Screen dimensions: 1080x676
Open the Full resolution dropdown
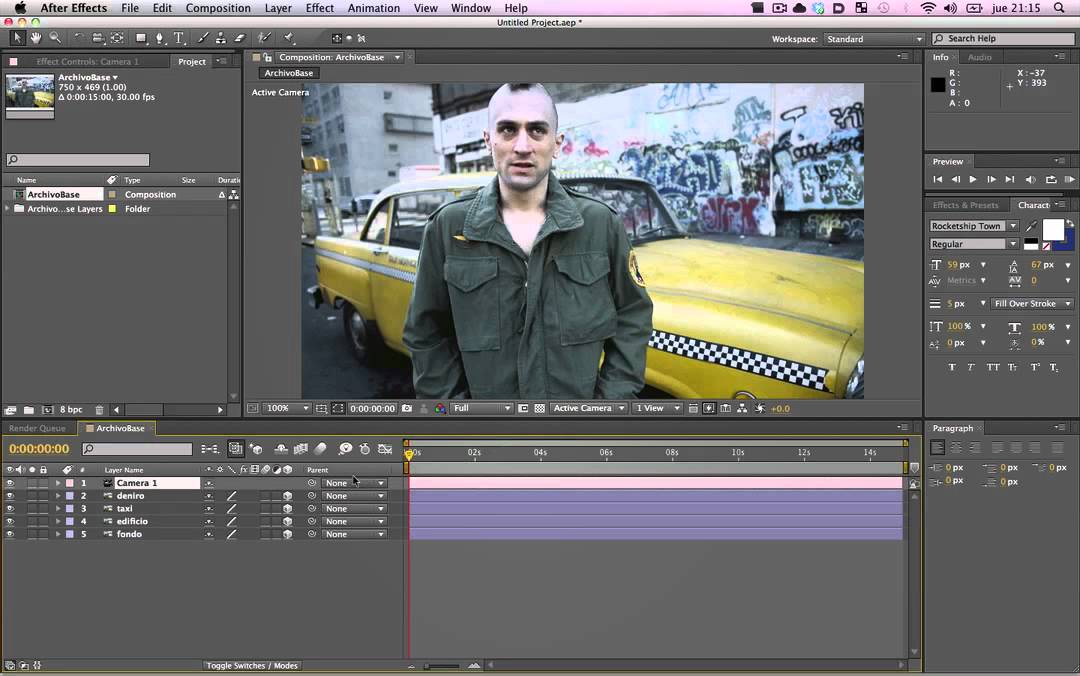(x=481, y=408)
